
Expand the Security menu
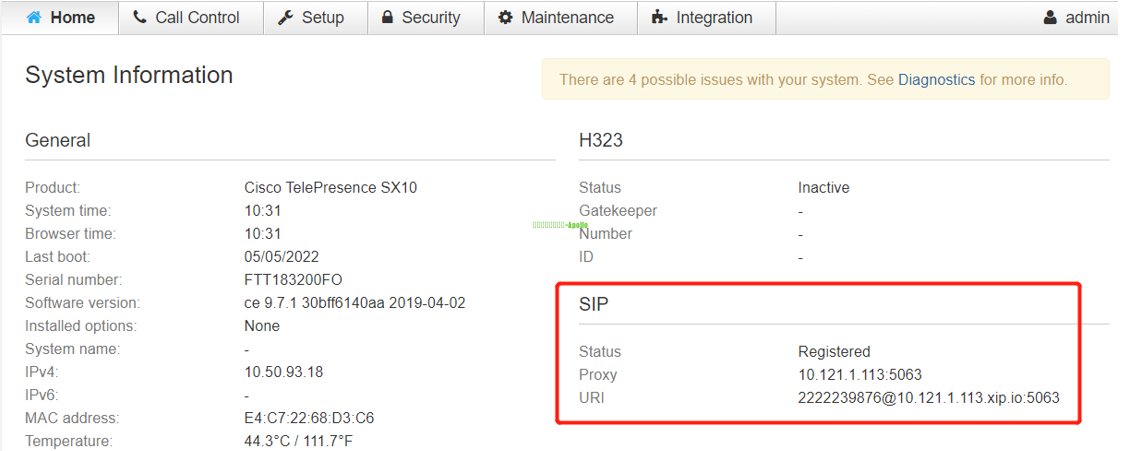[x=431, y=17]
